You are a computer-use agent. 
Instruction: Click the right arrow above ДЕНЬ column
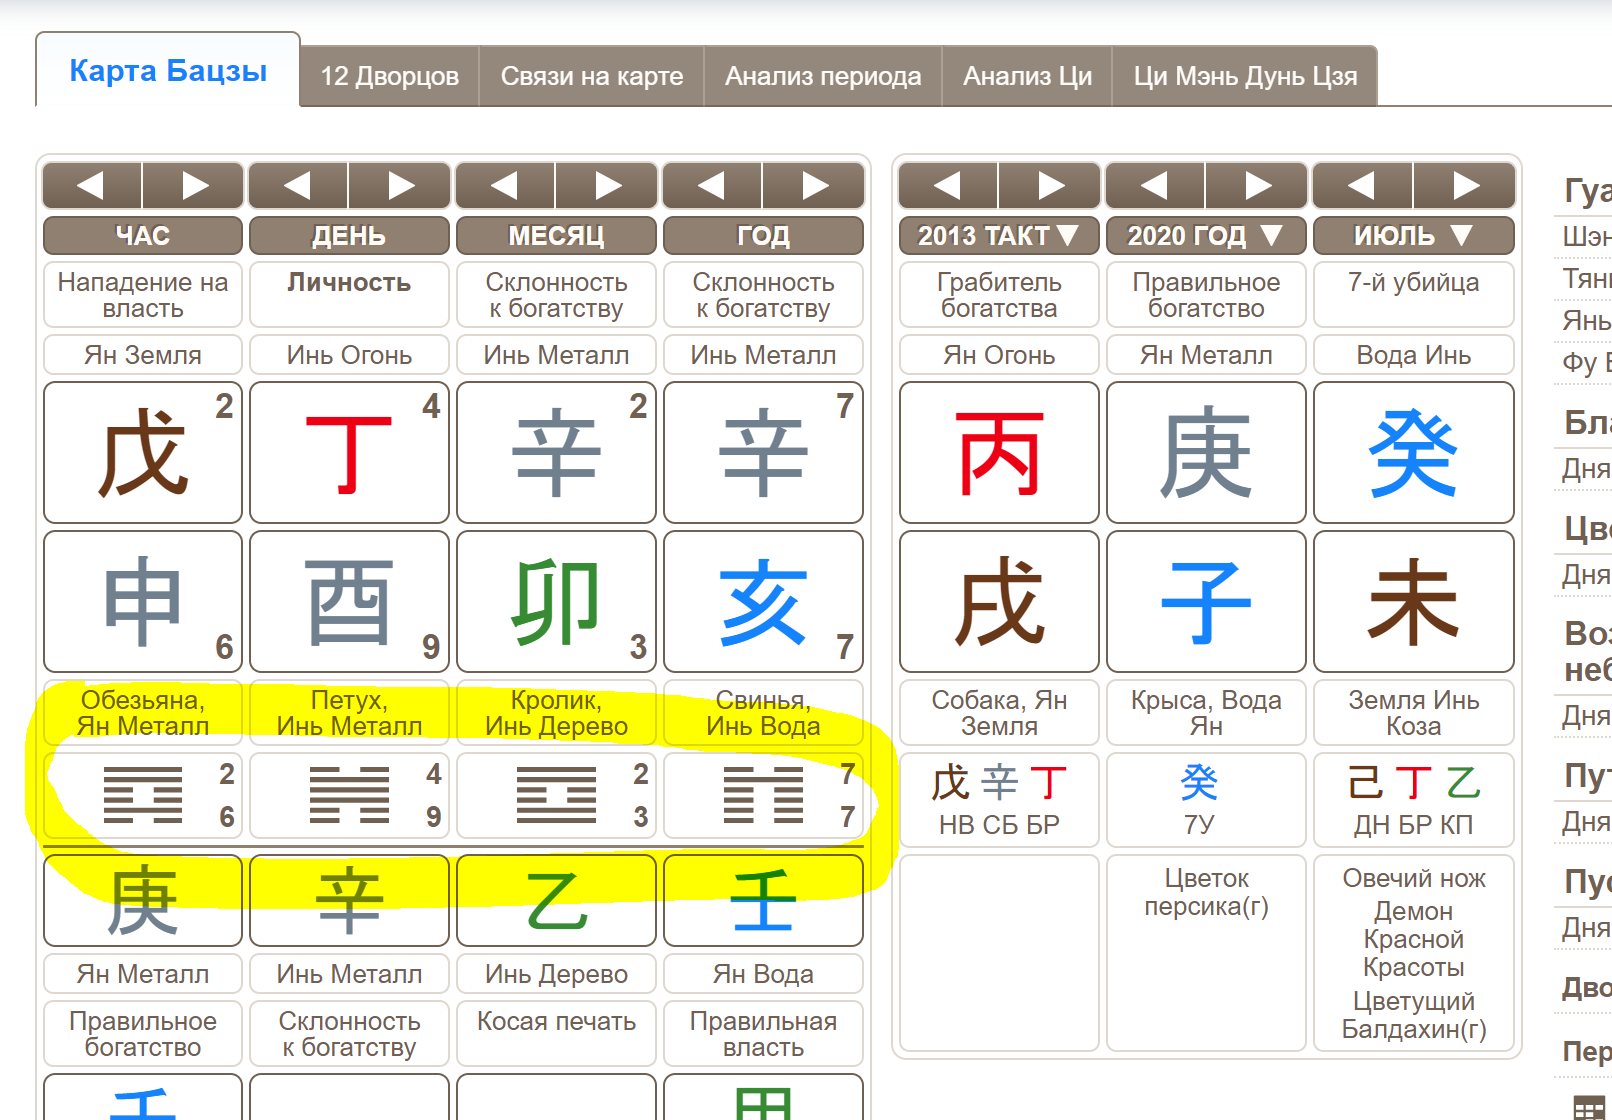point(400,185)
